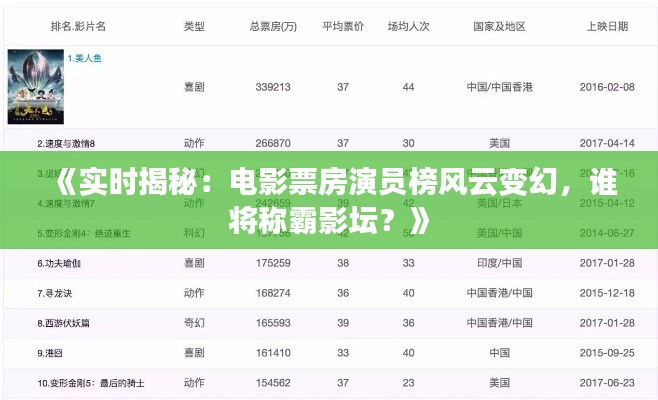The height and width of the screenshot is (400, 658).
Task: Click box office value 175259
Action: [273, 263]
